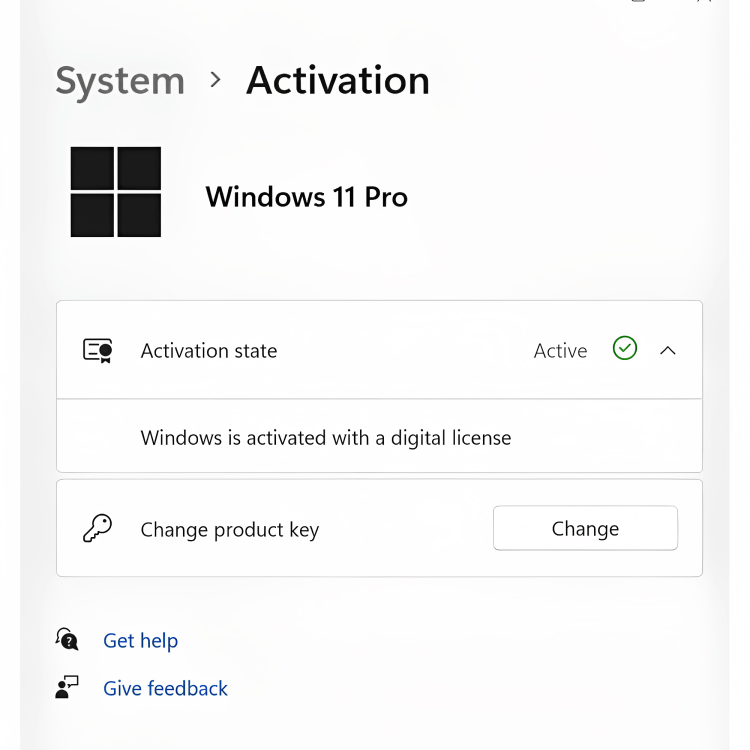The width and height of the screenshot is (750, 750).
Task: Click the Active status text
Action: [x=560, y=351]
